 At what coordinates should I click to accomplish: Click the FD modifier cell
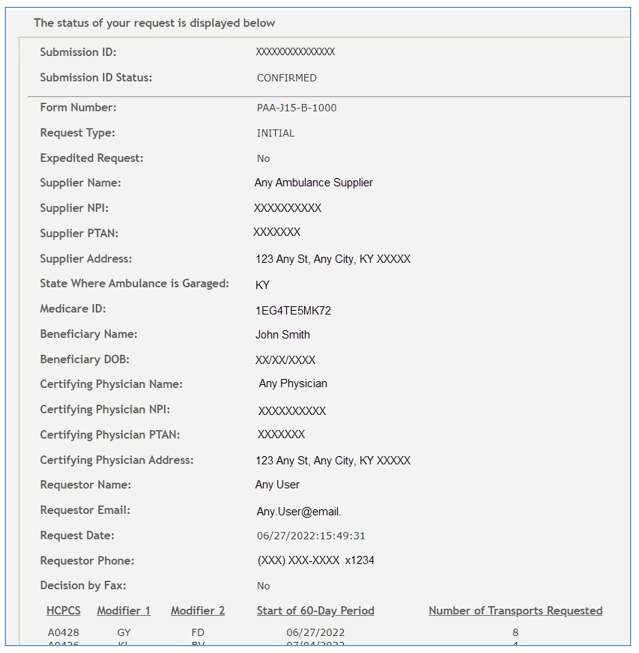coord(198,633)
